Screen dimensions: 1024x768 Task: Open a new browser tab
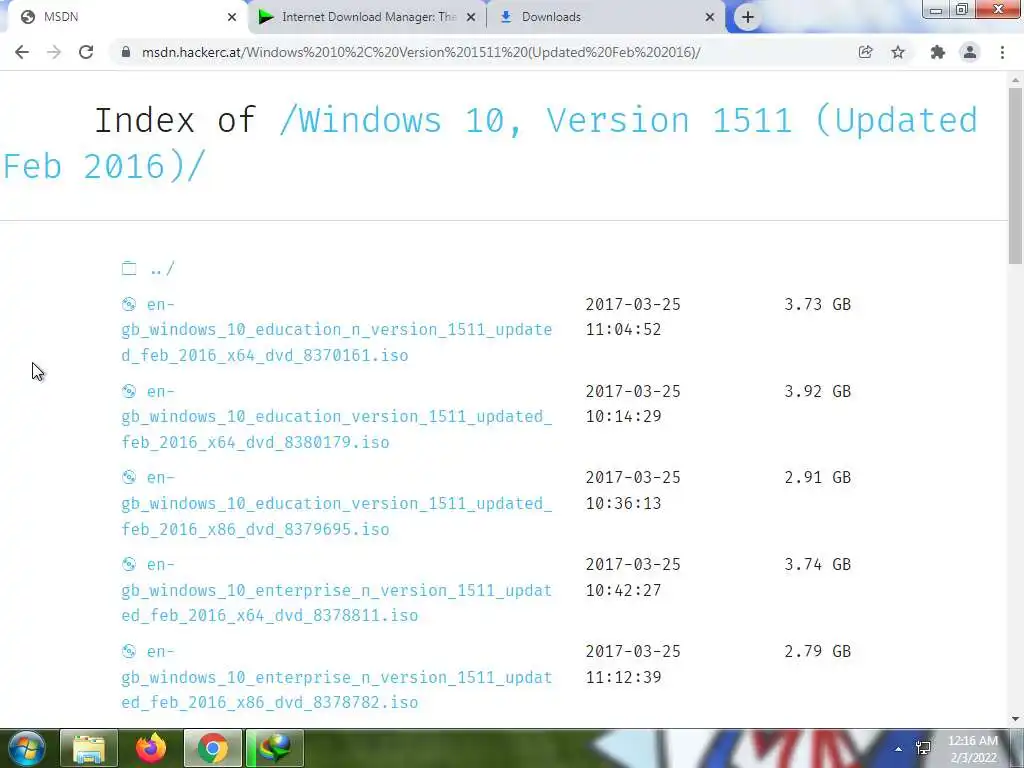coord(748,17)
